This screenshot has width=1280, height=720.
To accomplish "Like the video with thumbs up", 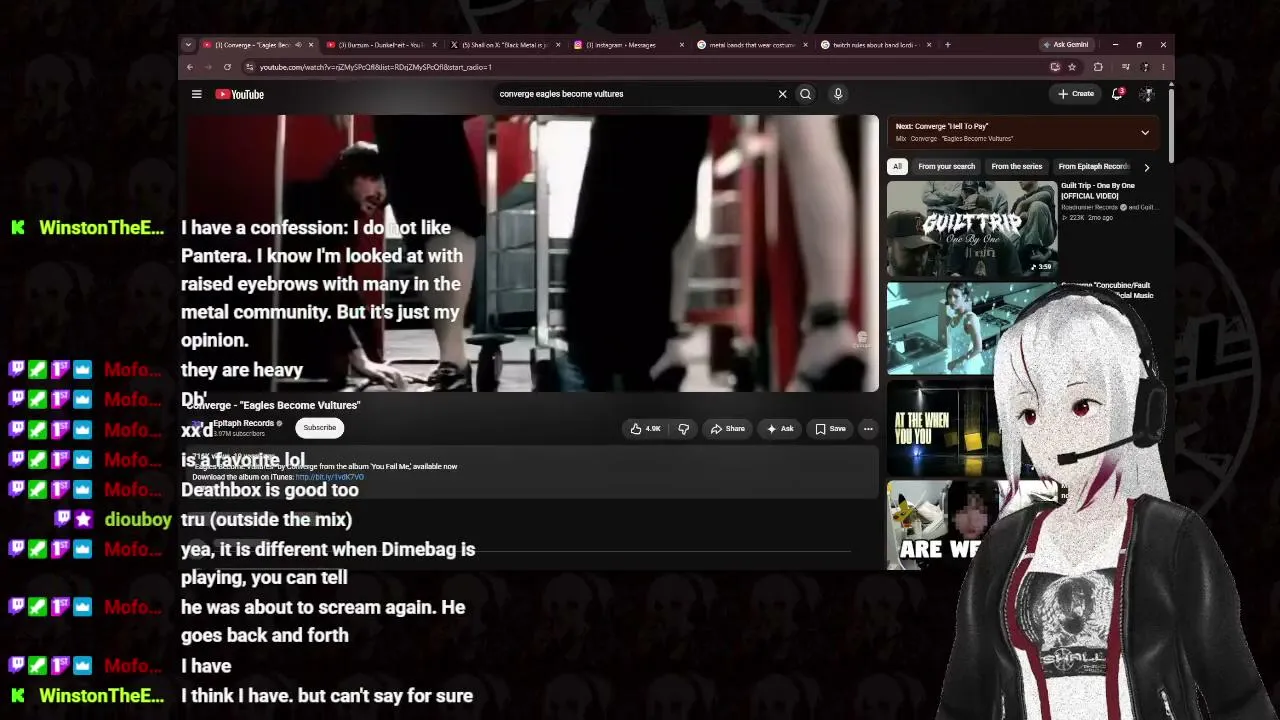I will tap(645, 429).
